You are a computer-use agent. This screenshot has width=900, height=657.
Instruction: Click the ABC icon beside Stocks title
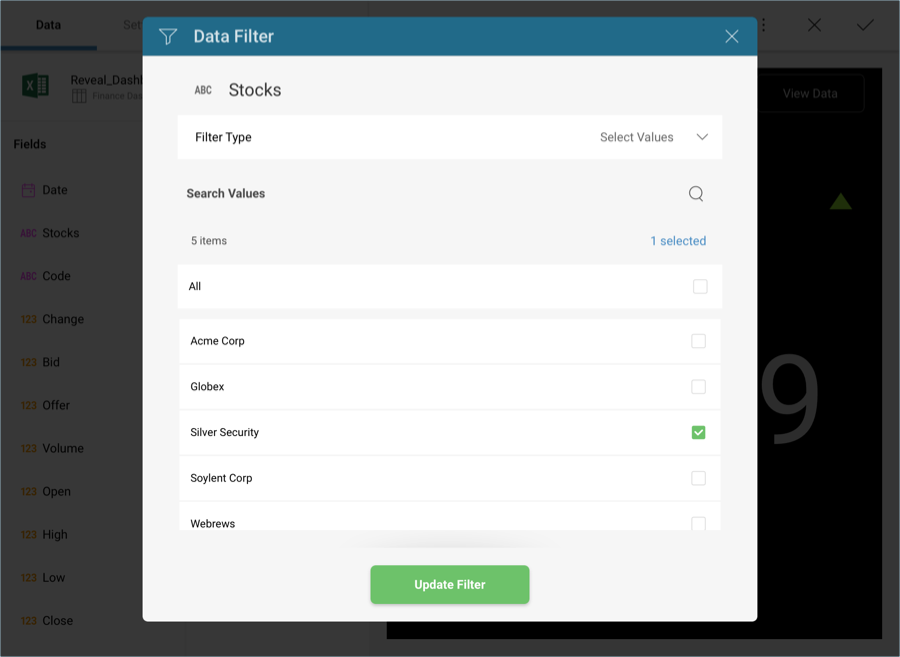(x=203, y=90)
